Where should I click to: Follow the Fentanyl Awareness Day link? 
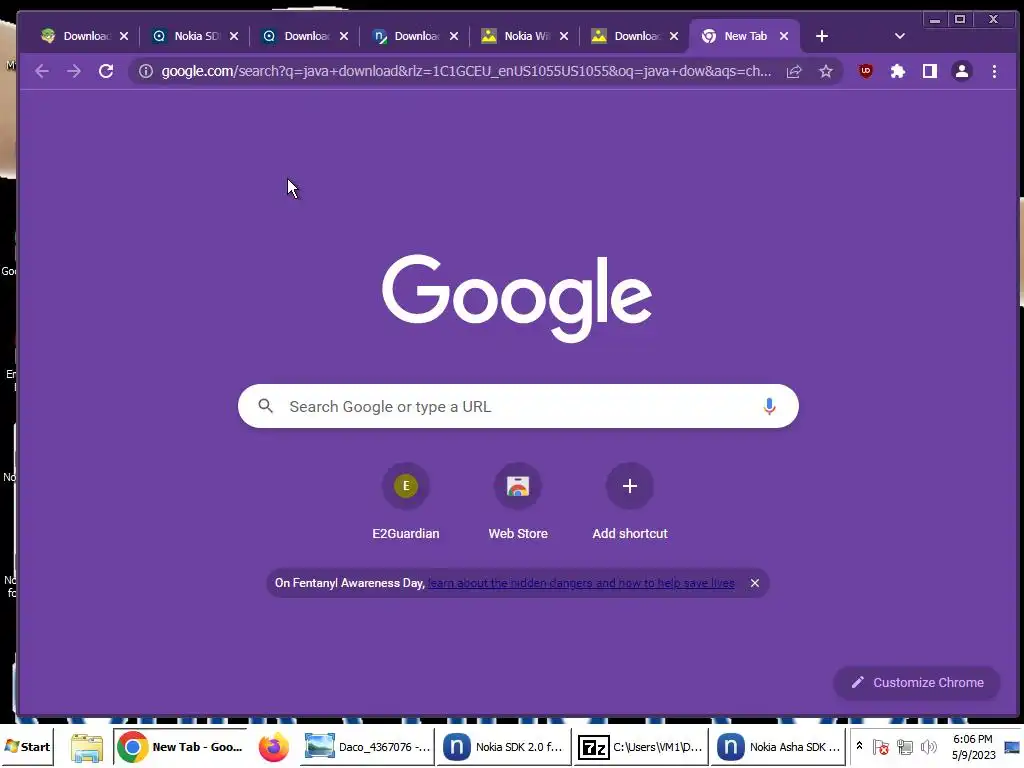tap(581, 583)
